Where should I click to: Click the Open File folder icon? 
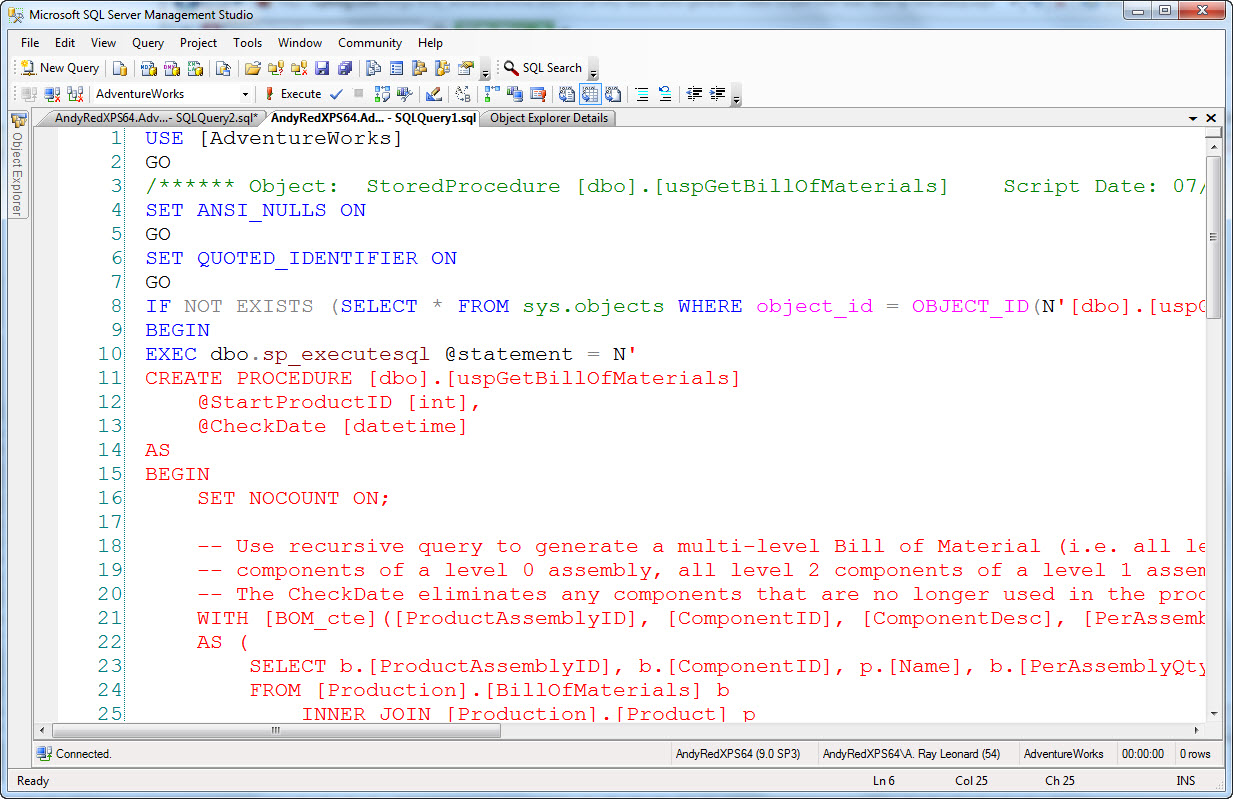pos(252,68)
